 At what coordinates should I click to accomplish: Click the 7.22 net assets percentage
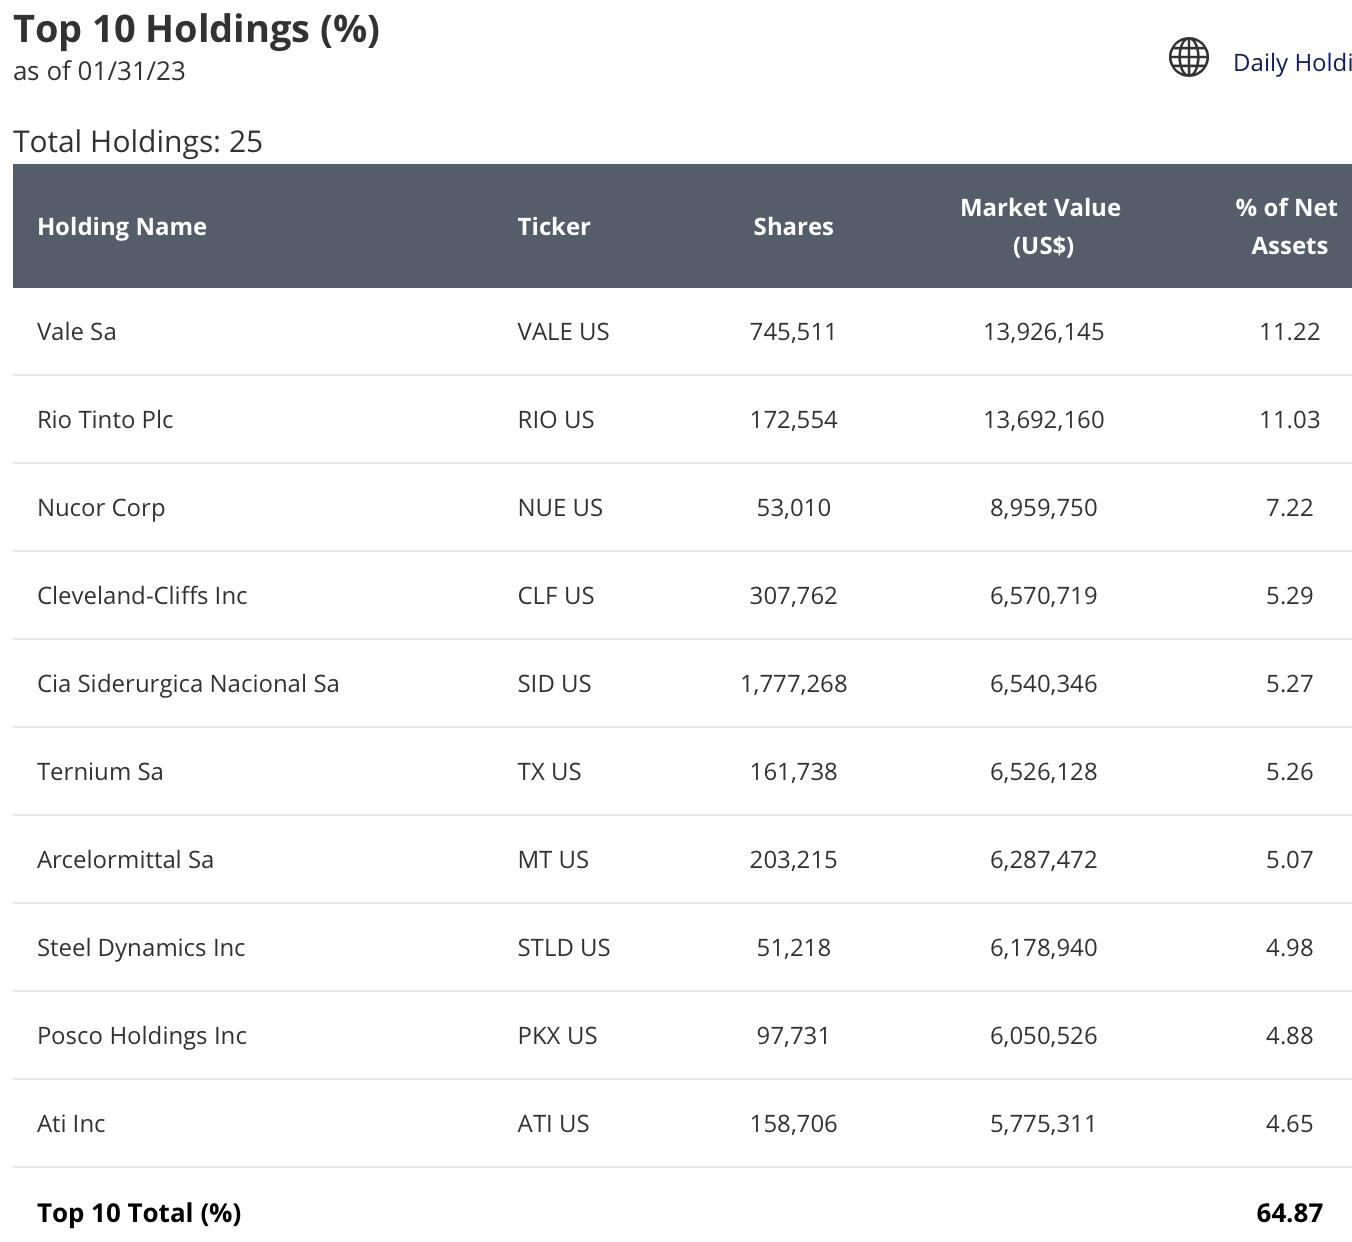(x=1289, y=507)
